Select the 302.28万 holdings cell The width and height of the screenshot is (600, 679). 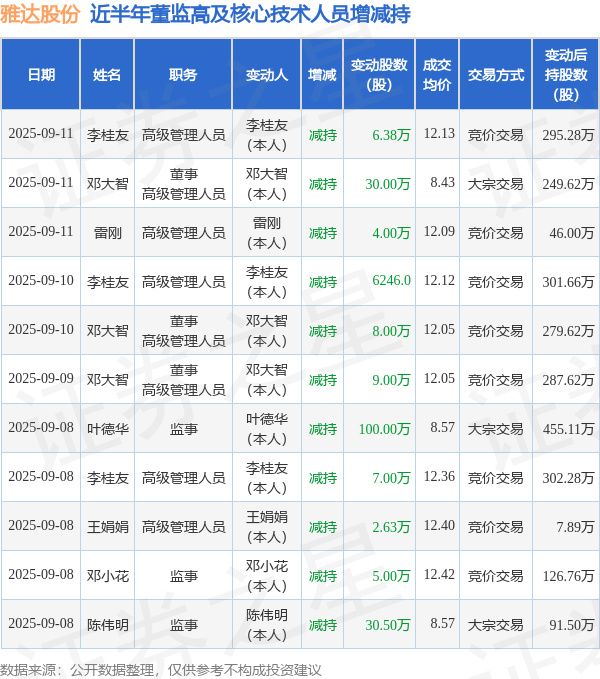pos(568,477)
